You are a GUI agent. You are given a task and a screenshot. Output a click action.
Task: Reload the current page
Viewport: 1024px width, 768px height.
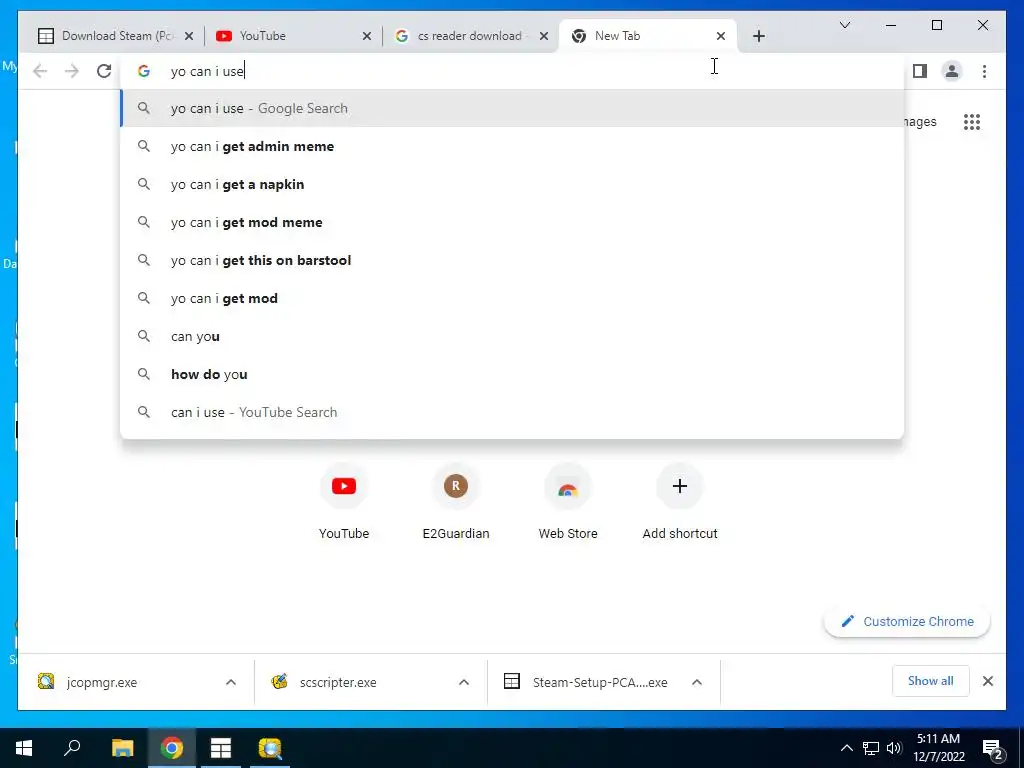[x=104, y=71]
